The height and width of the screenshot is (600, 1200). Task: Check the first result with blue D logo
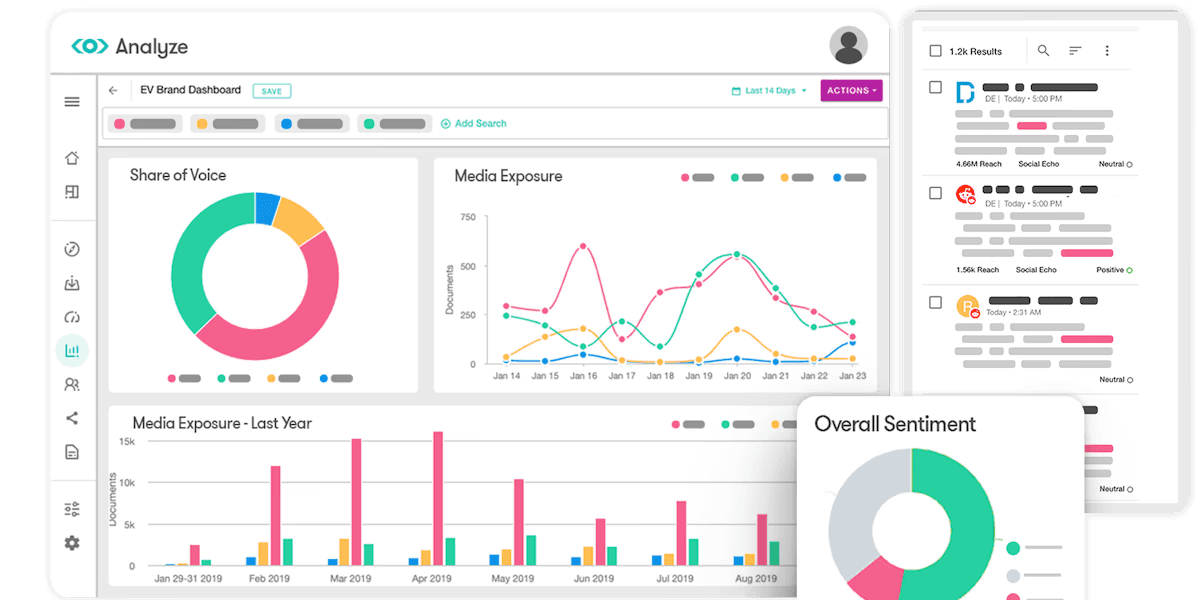(x=935, y=87)
